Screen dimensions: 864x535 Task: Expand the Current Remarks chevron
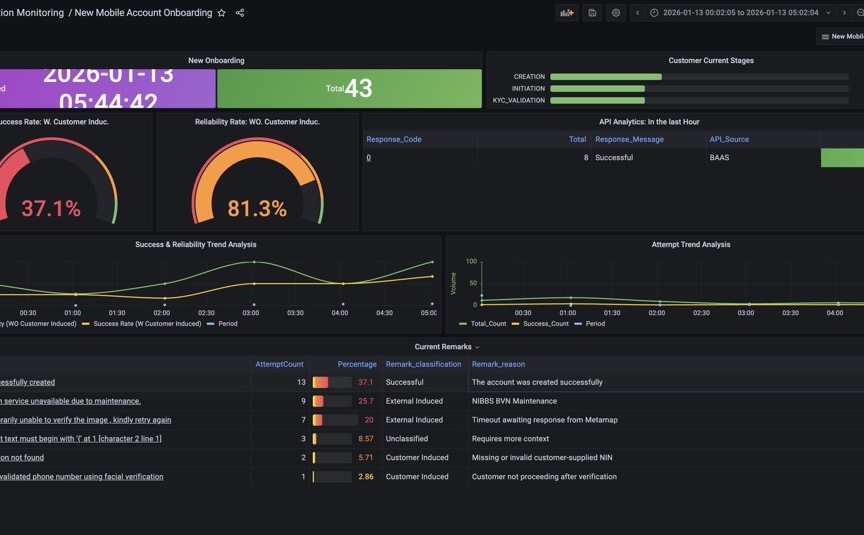tap(477, 347)
